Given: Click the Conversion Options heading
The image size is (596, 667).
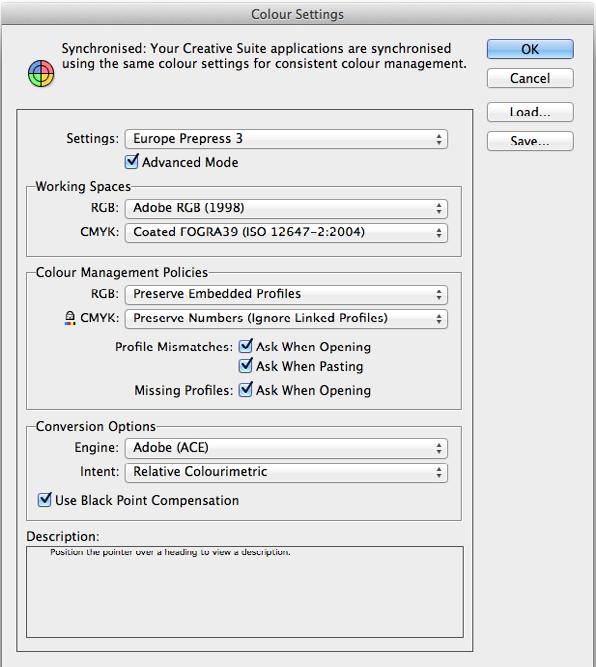Looking at the screenshot, I should point(96,426).
